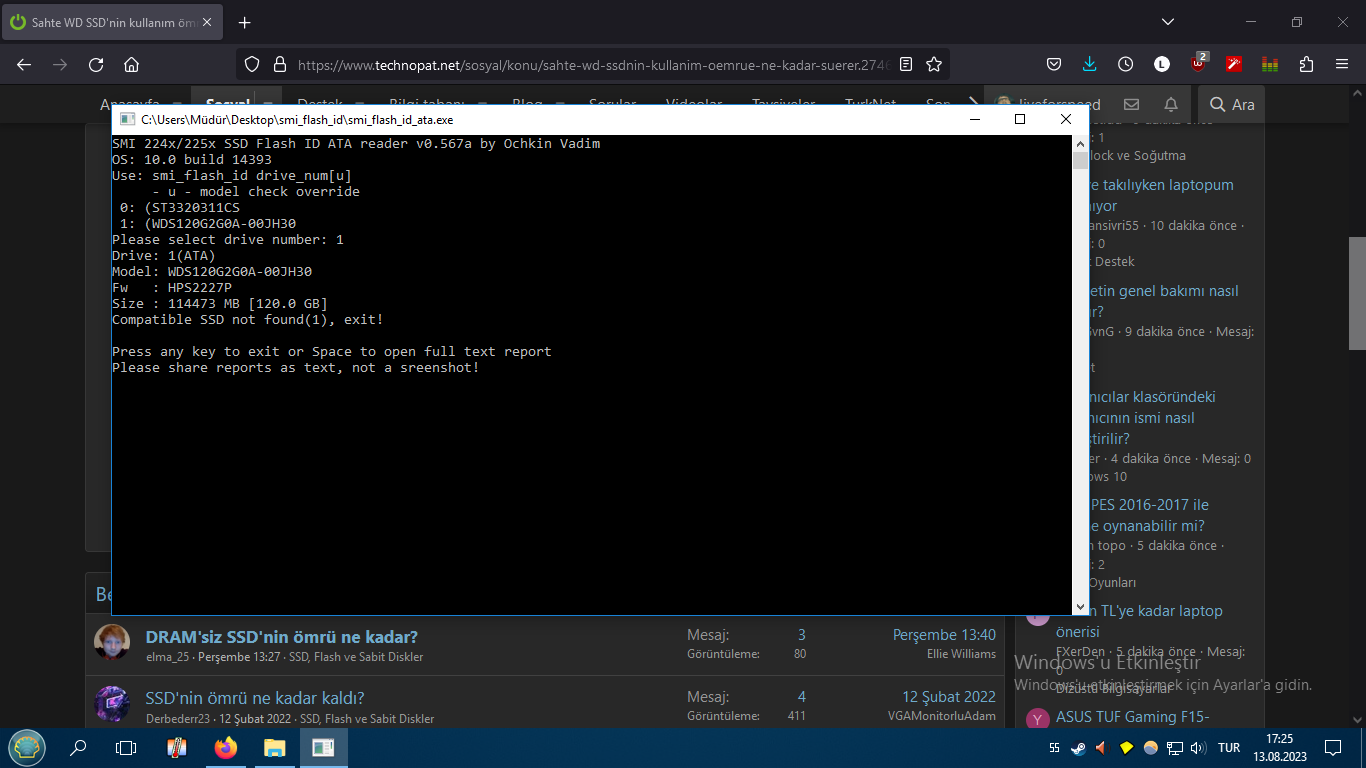The width and height of the screenshot is (1366, 768).
Task: Open latest post dated Perşembe 13:40
Action: 944,635
